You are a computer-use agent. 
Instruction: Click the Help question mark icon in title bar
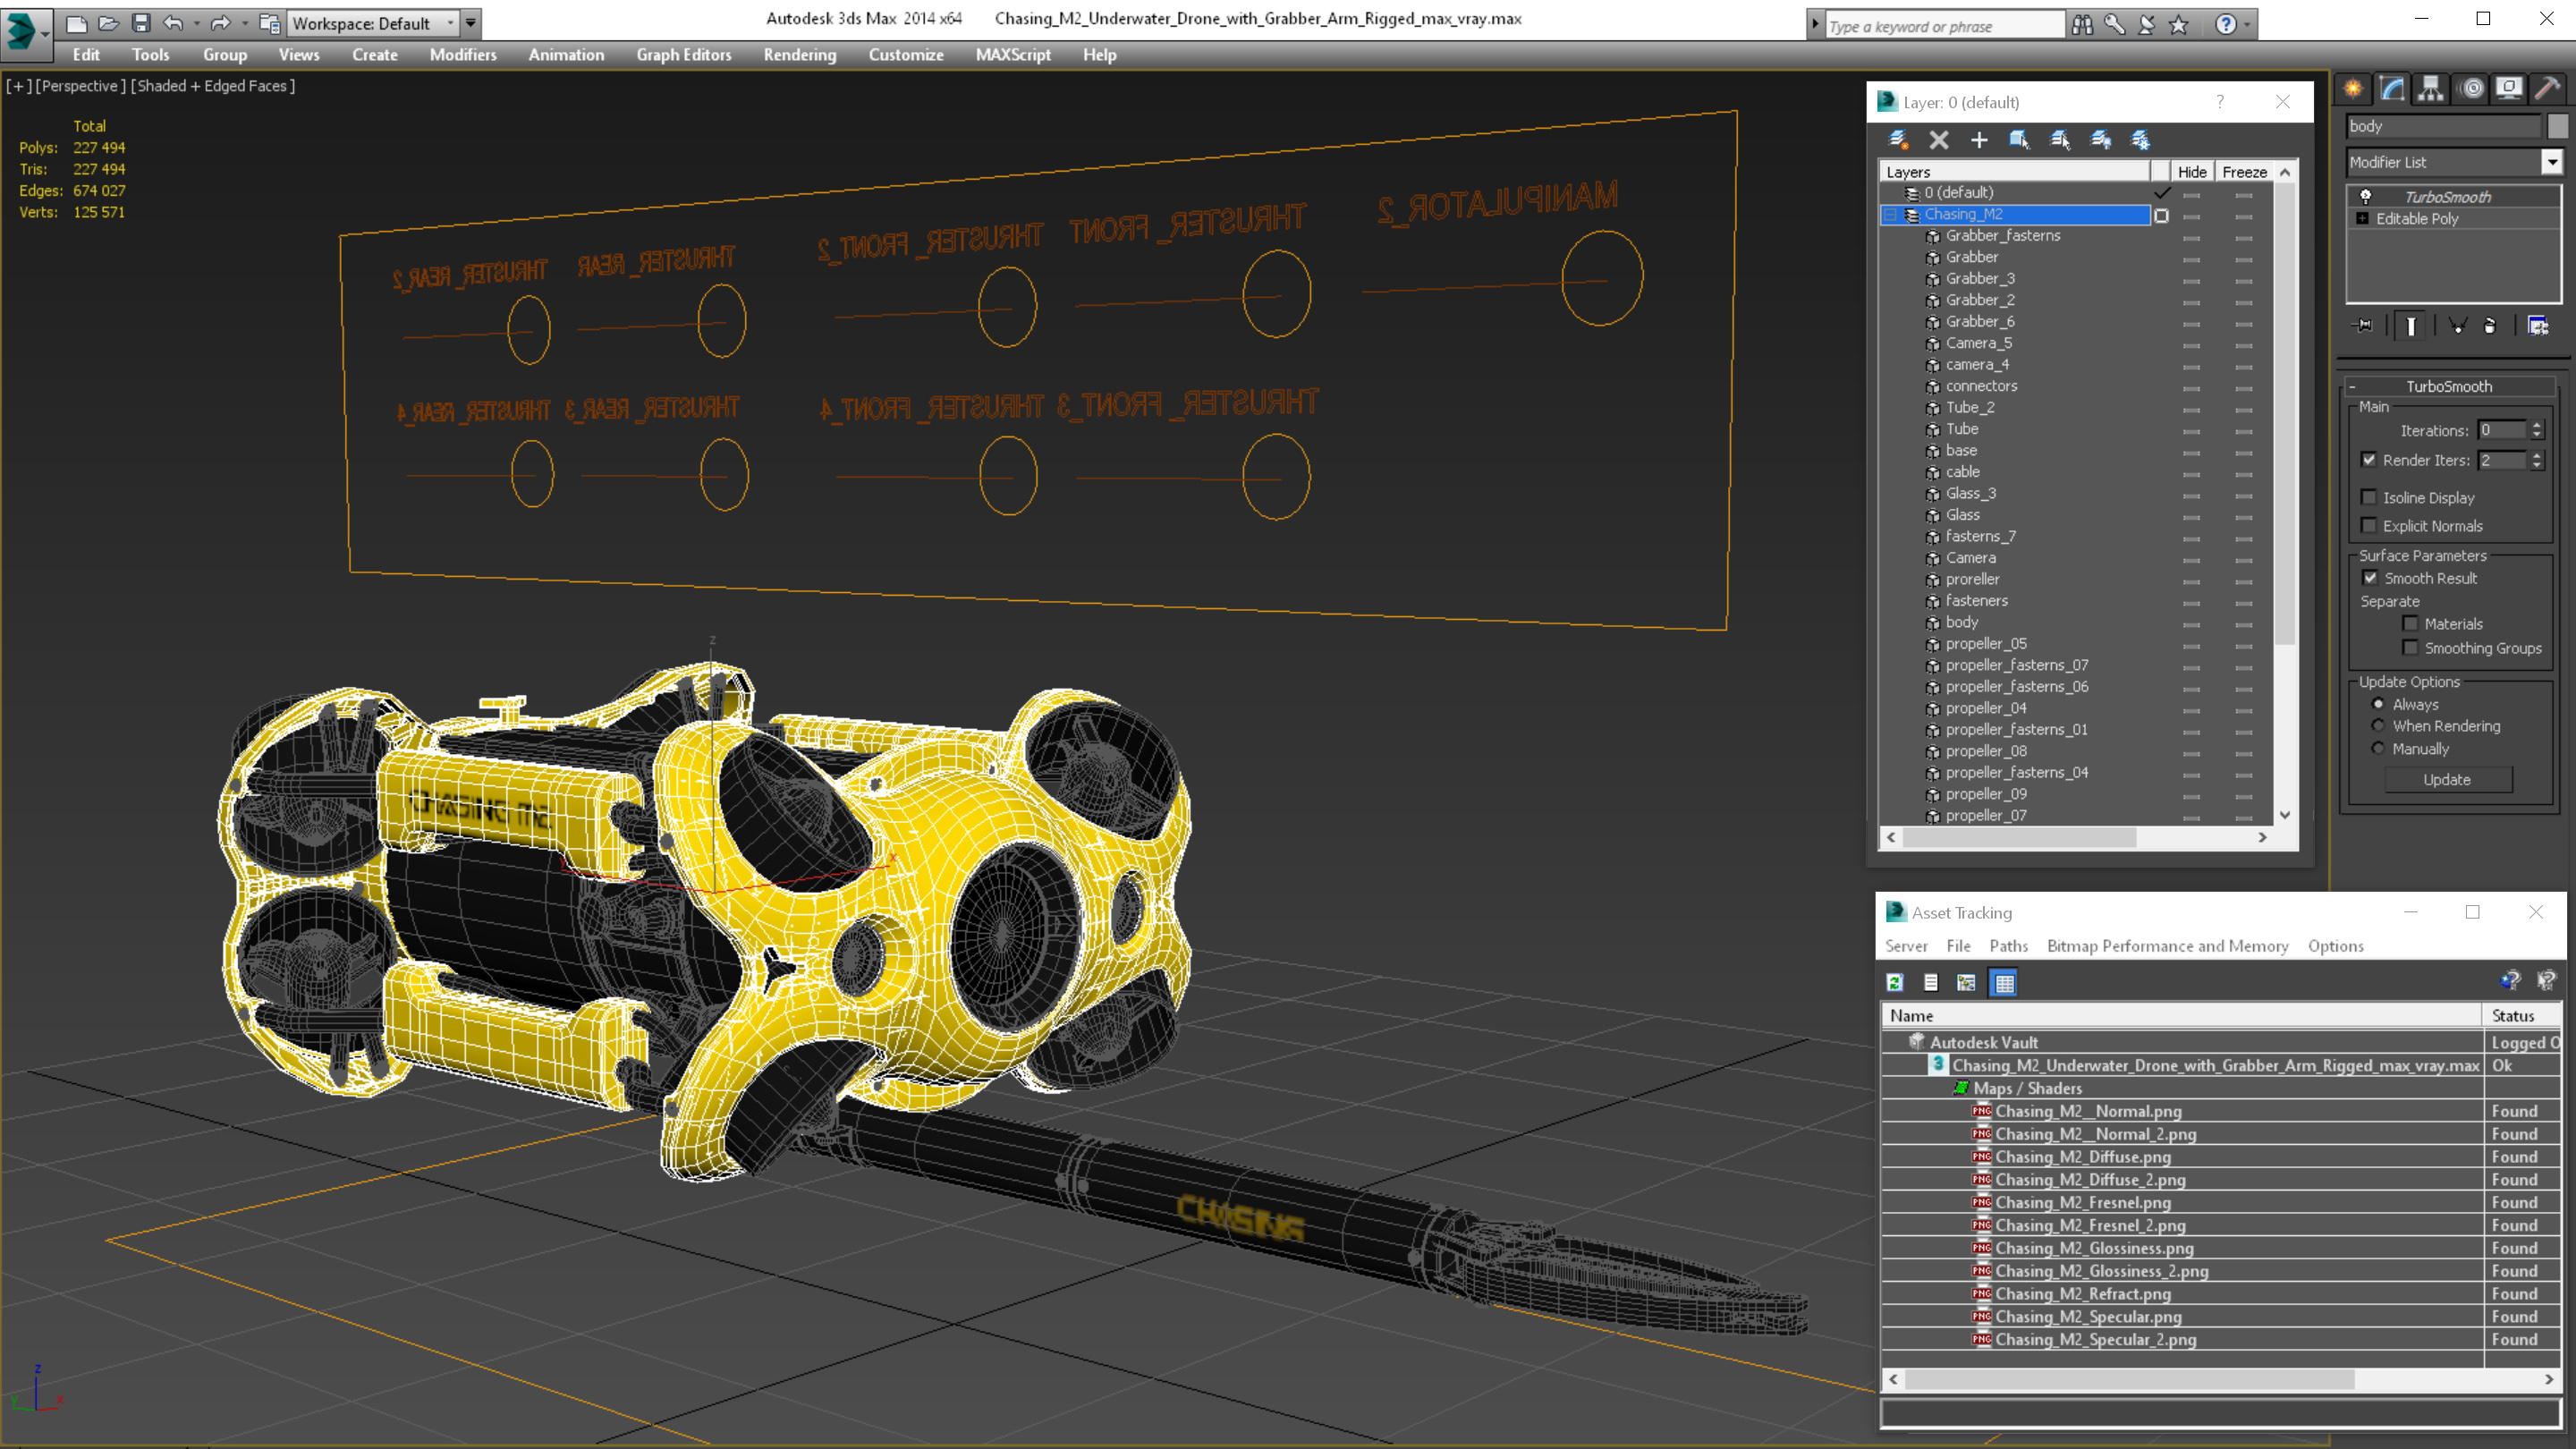(x=2225, y=25)
